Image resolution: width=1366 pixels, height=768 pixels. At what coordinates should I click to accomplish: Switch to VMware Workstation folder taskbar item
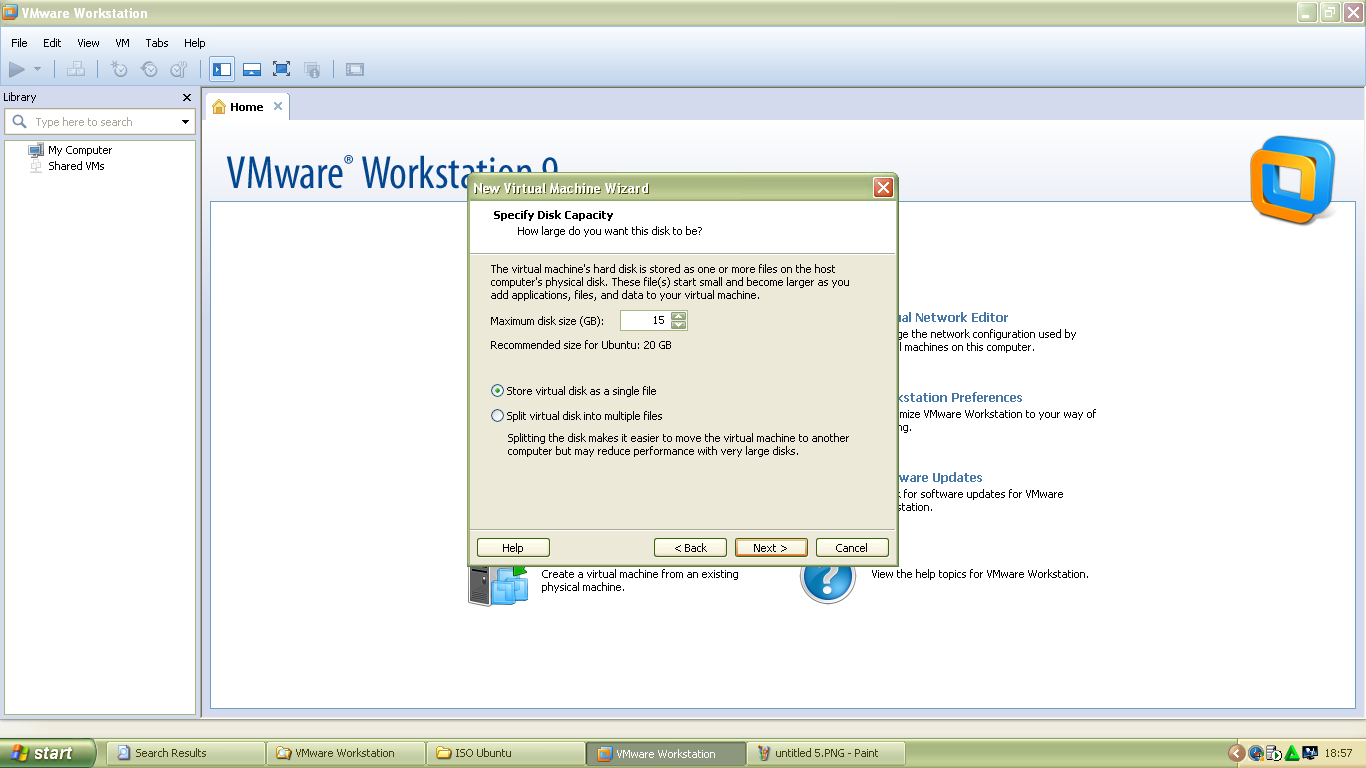[x=346, y=753]
